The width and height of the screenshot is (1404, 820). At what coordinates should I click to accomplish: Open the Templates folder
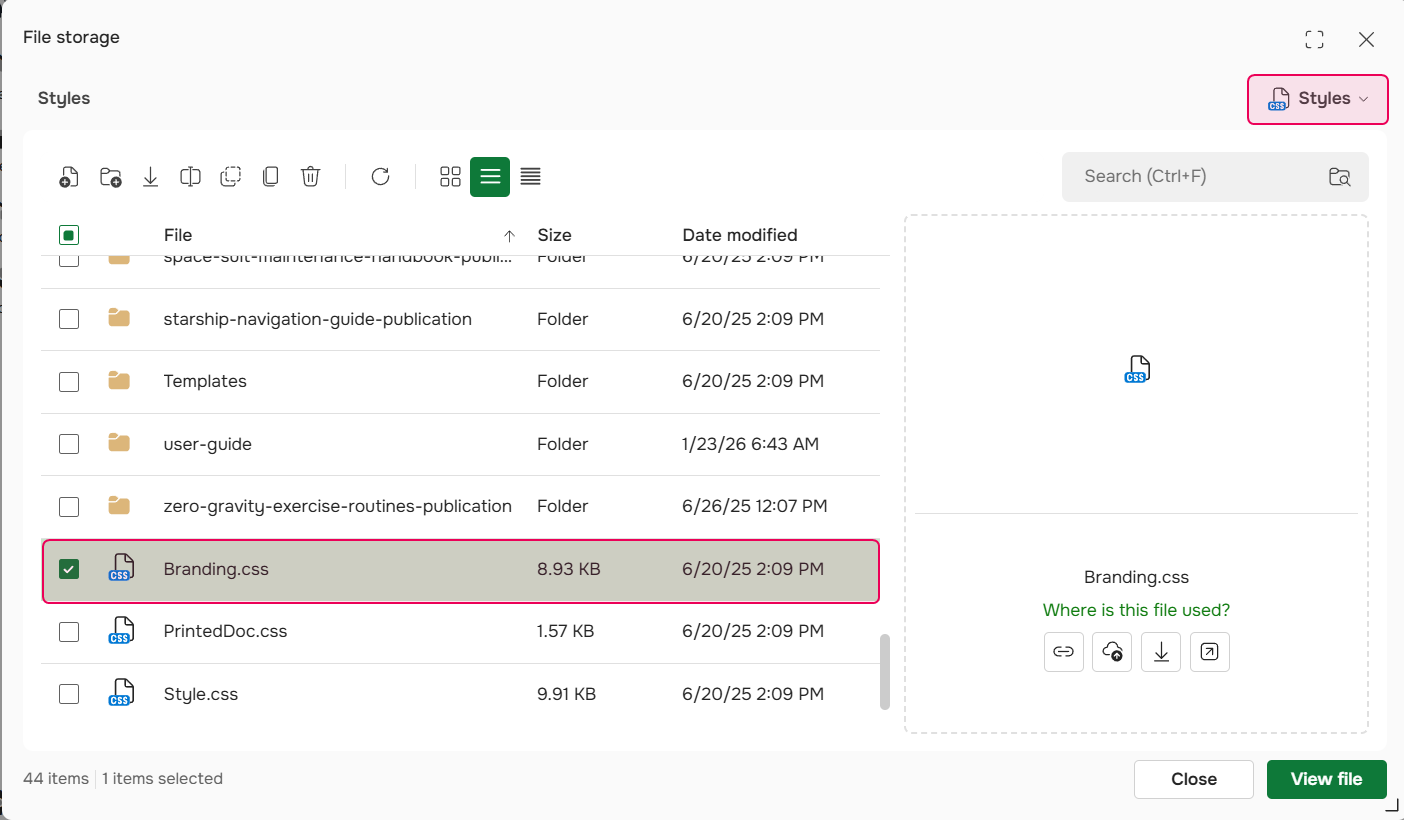[205, 381]
